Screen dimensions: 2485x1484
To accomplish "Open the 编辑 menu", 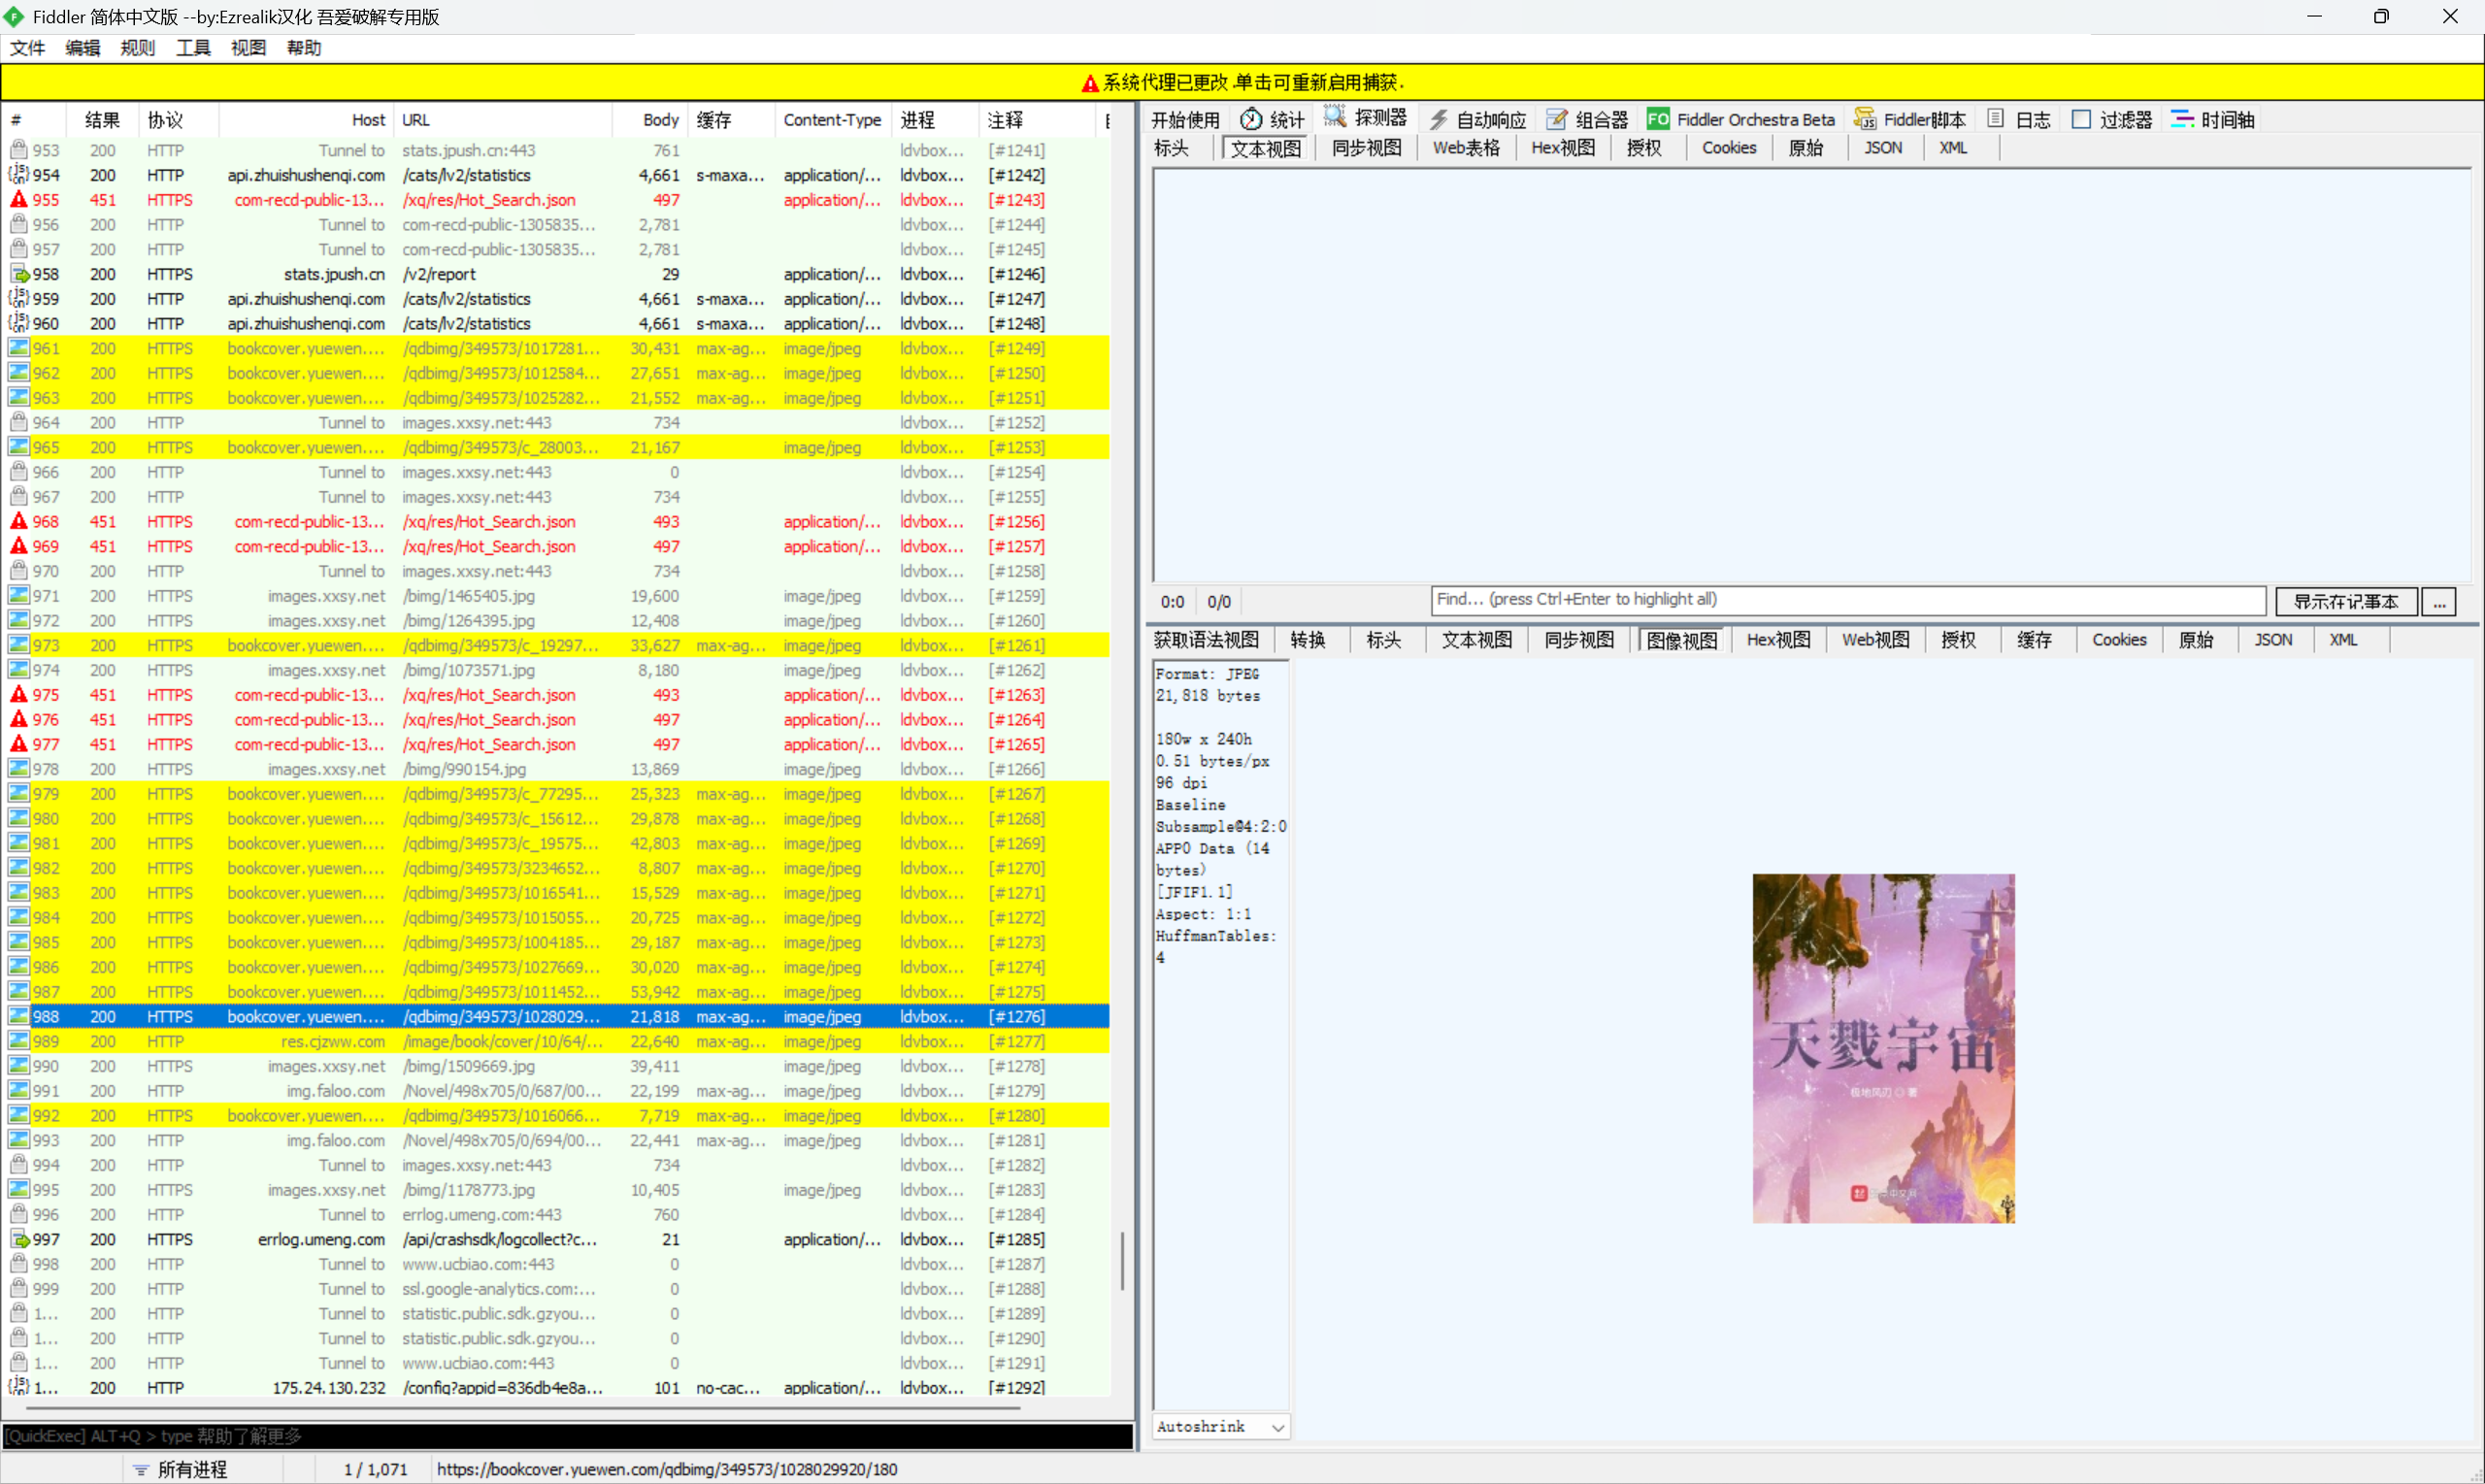I will click(x=83, y=48).
